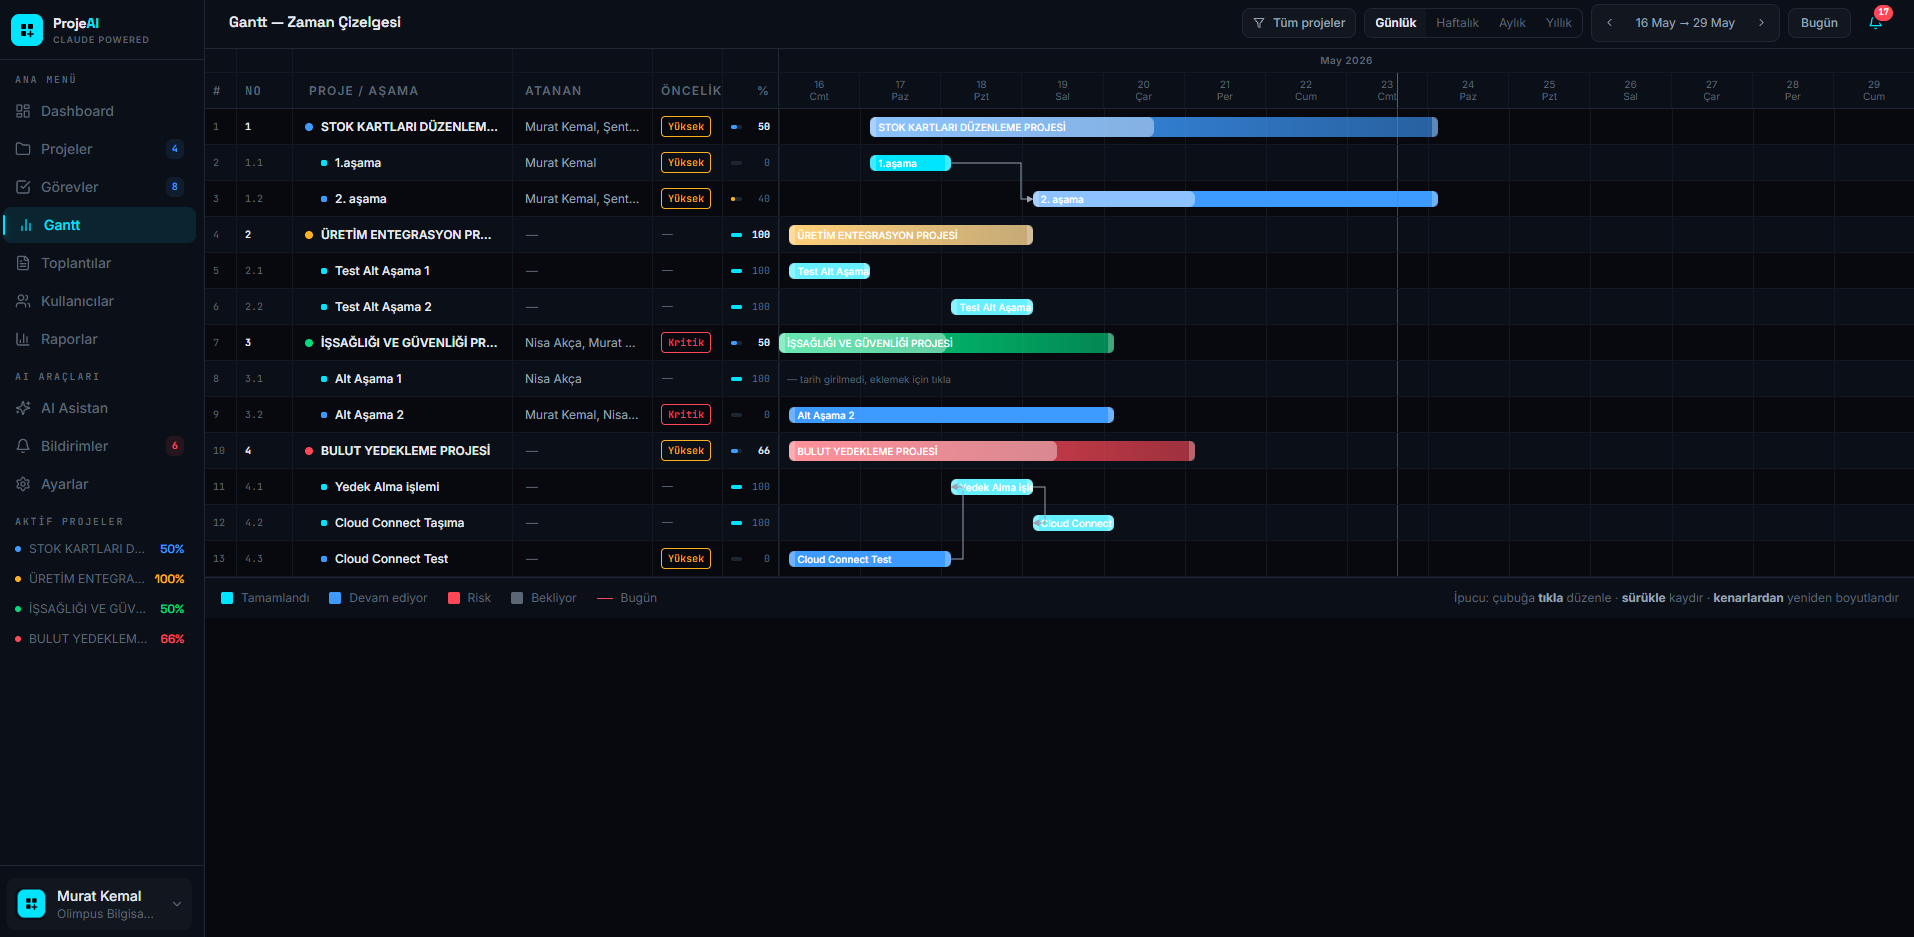Switch to Yıllık view
1914x937 pixels.
(x=1558, y=22)
